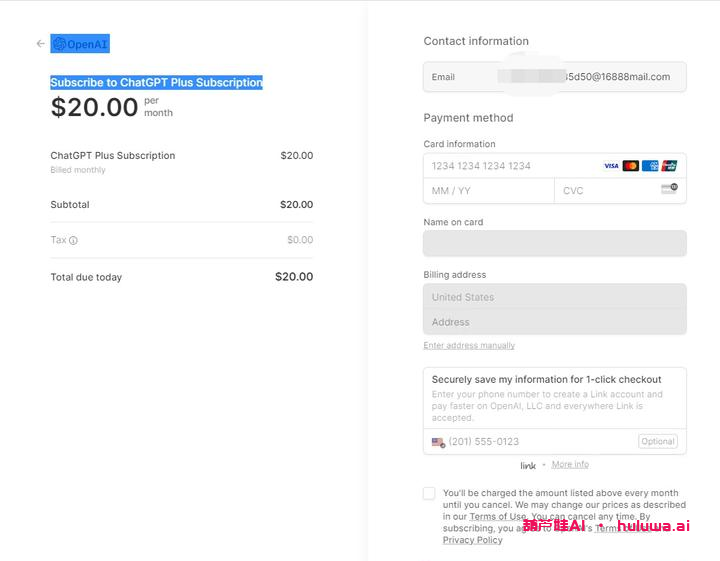This screenshot has width=720, height=561.
Task: Click the Tax info icon
Action: tap(74, 241)
